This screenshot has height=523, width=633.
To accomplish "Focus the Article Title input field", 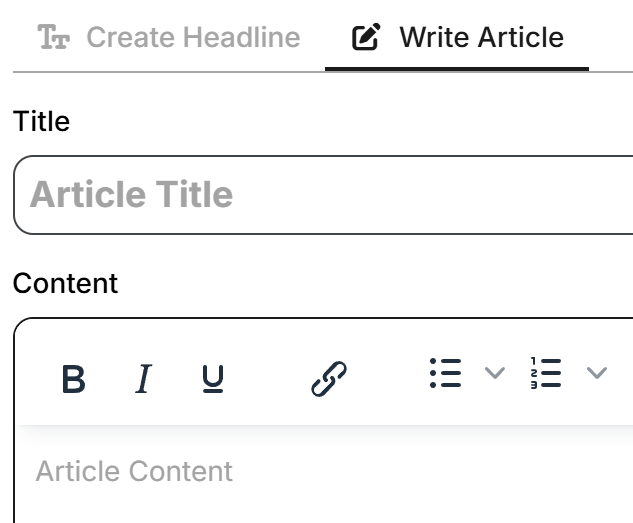I will 400,195.
